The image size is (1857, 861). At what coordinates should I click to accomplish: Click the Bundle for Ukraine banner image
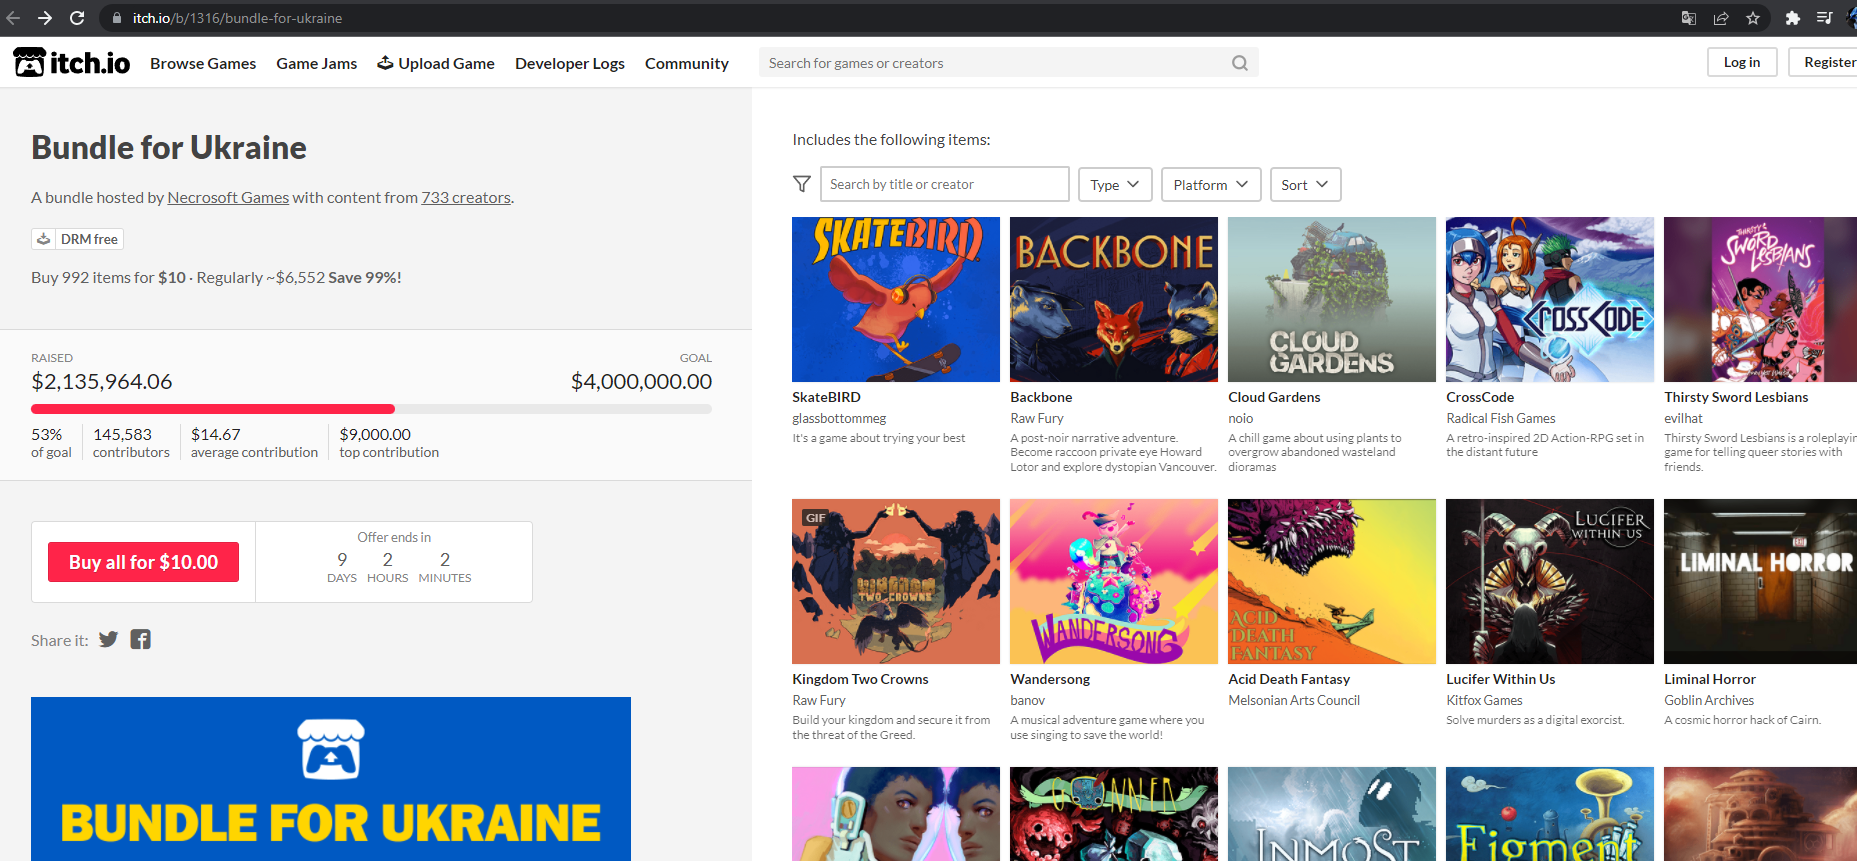tap(331, 779)
